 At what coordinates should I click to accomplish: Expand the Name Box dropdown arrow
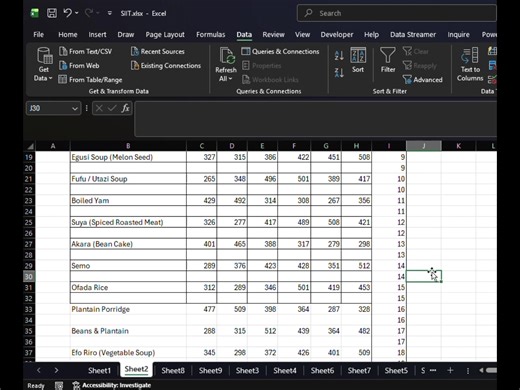click(75, 109)
